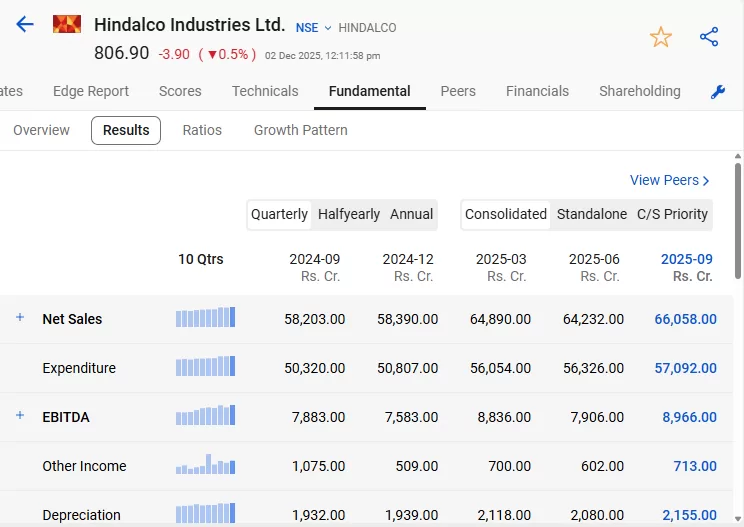This screenshot has height=527, width=744.
Task: Select Quarterly period view
Action: (x=279, y=214)
